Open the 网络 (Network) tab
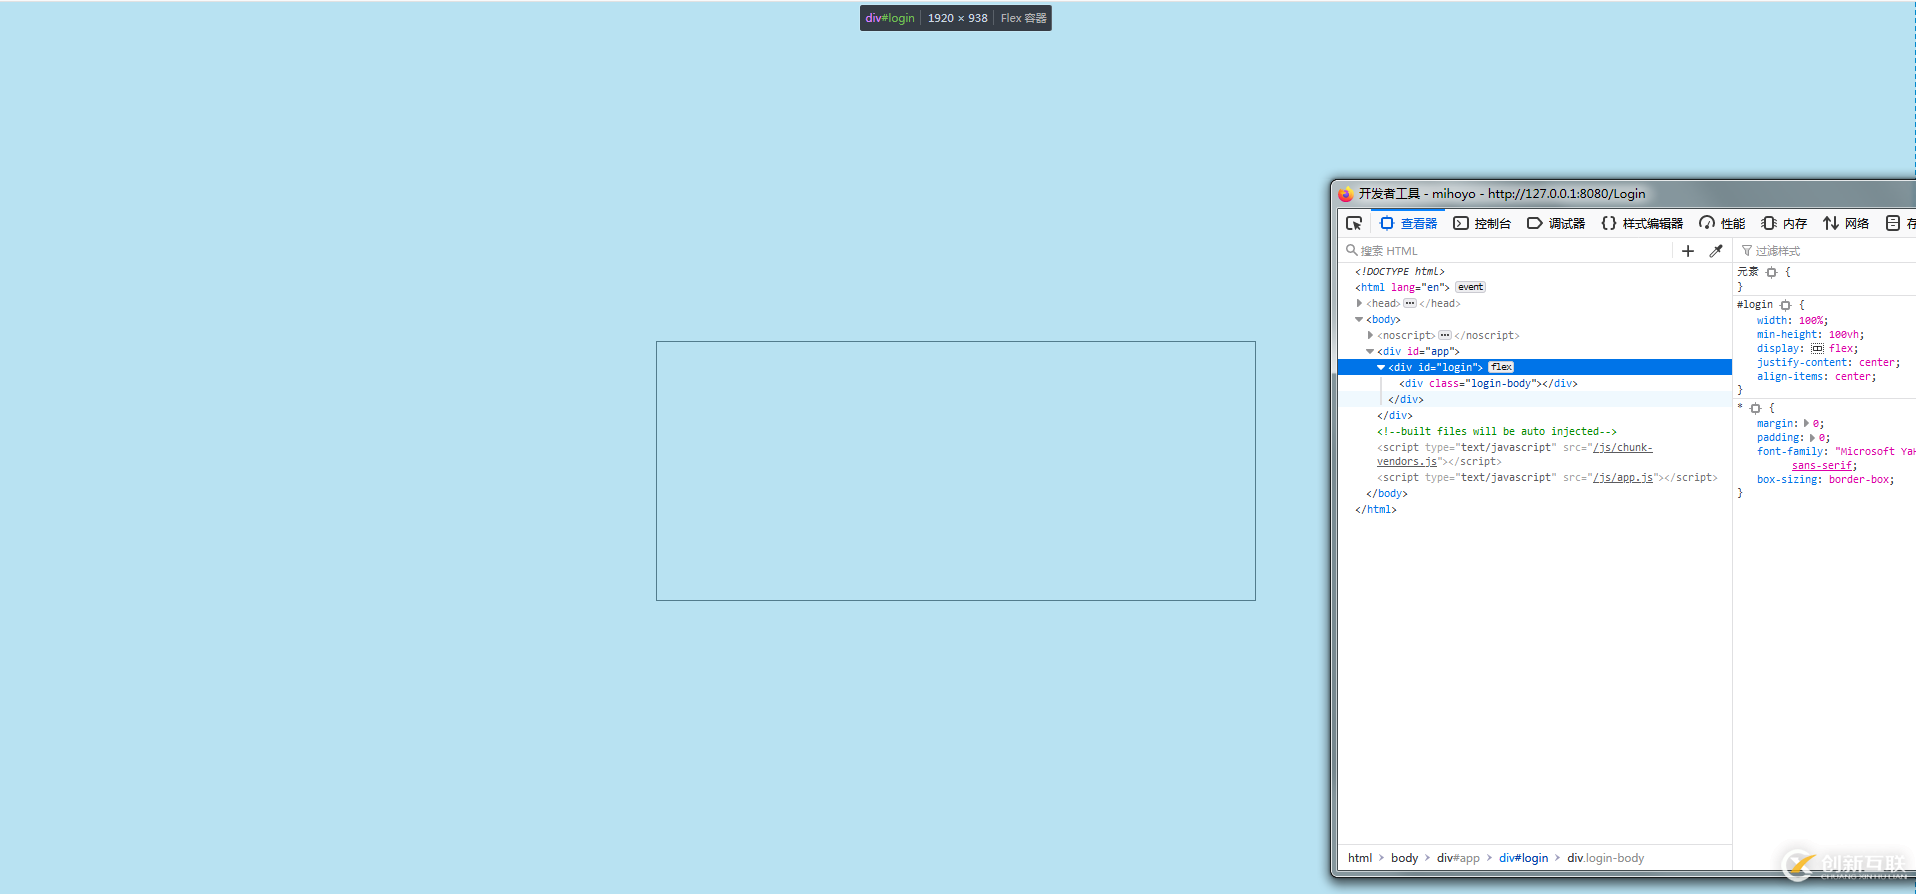The image size is (1916, 894). pyautogui.click(x=1846, y=223)
